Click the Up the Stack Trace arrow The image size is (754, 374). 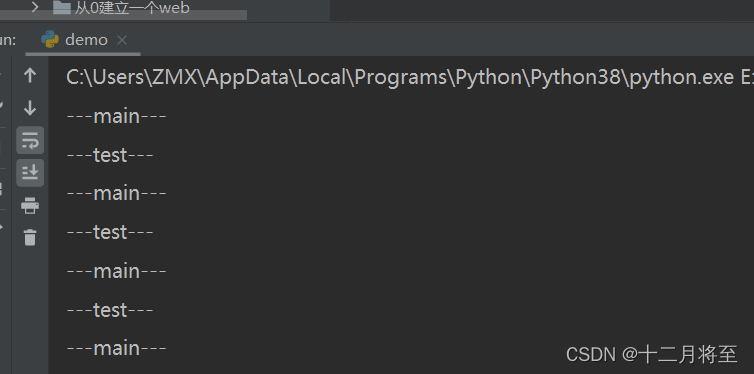30,75
